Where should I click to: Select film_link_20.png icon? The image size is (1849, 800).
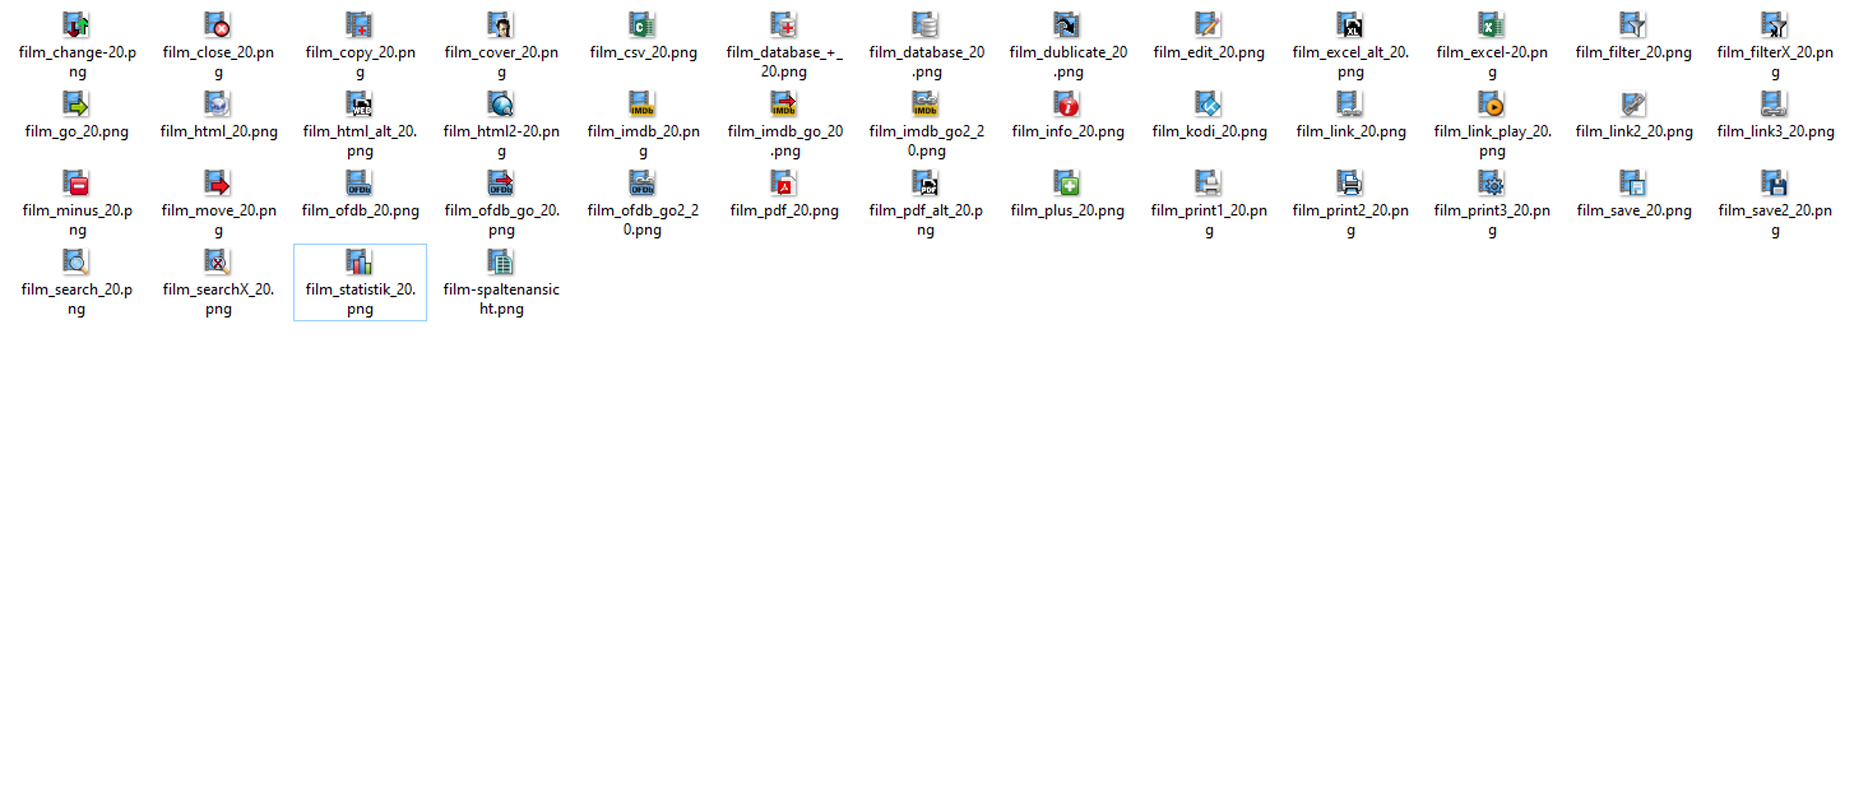[x=1350, y=103]
